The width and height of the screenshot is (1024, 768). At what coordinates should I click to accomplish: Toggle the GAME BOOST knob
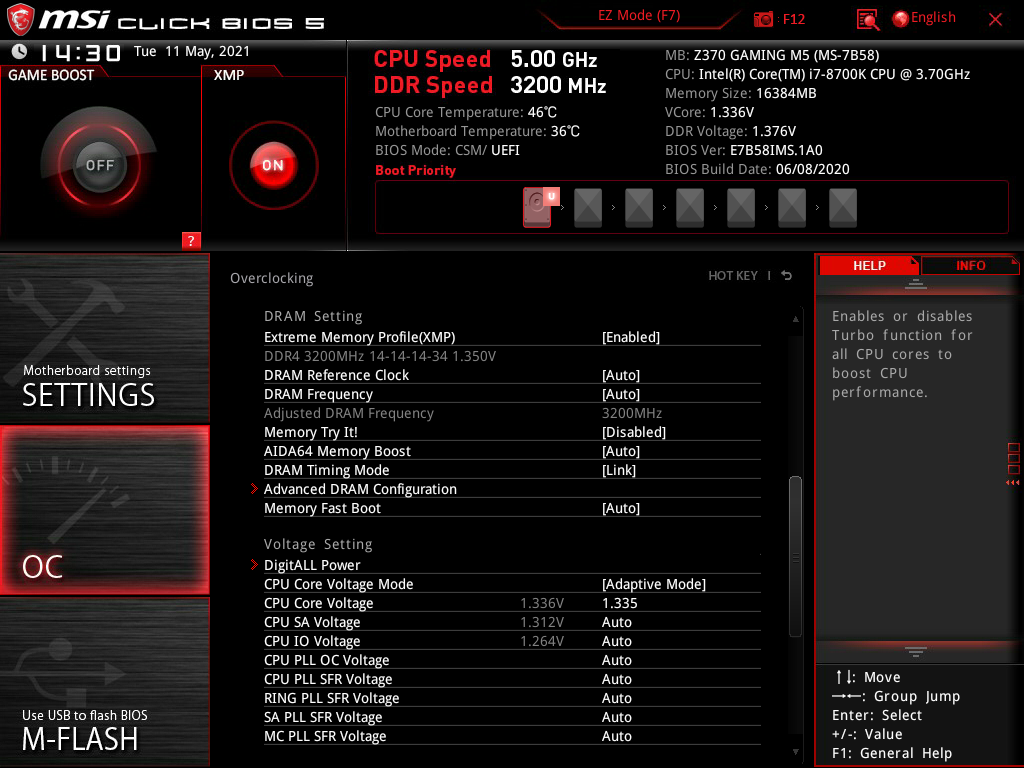click(99, 165)
